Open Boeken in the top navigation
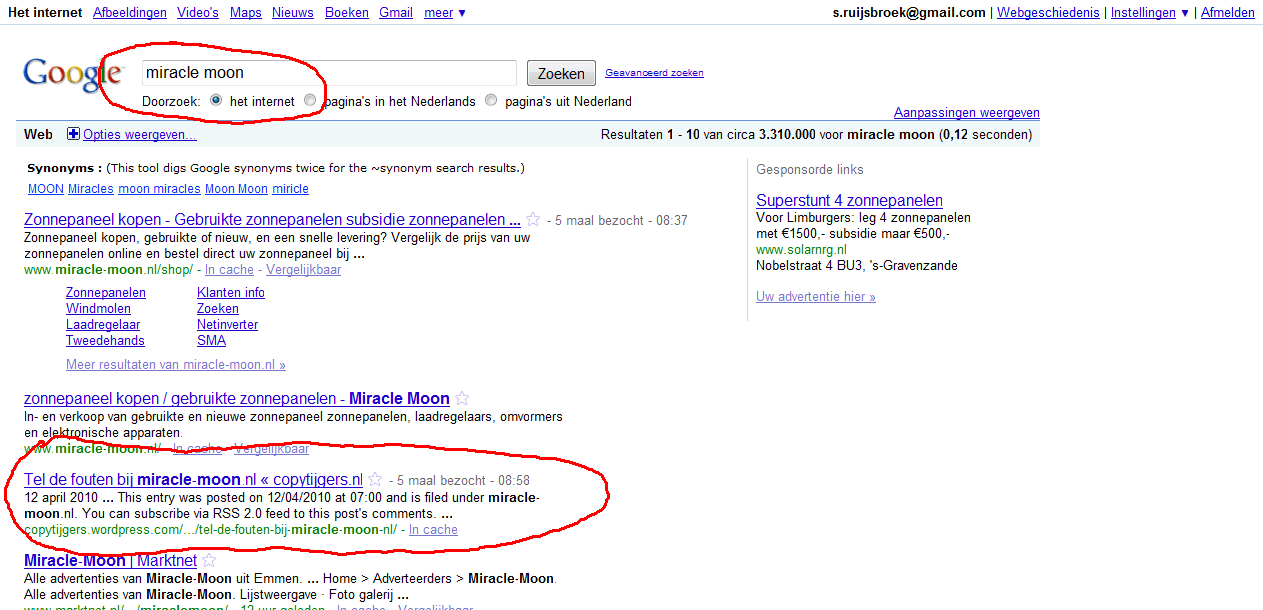1263x610 pixels. pos(347,13)
